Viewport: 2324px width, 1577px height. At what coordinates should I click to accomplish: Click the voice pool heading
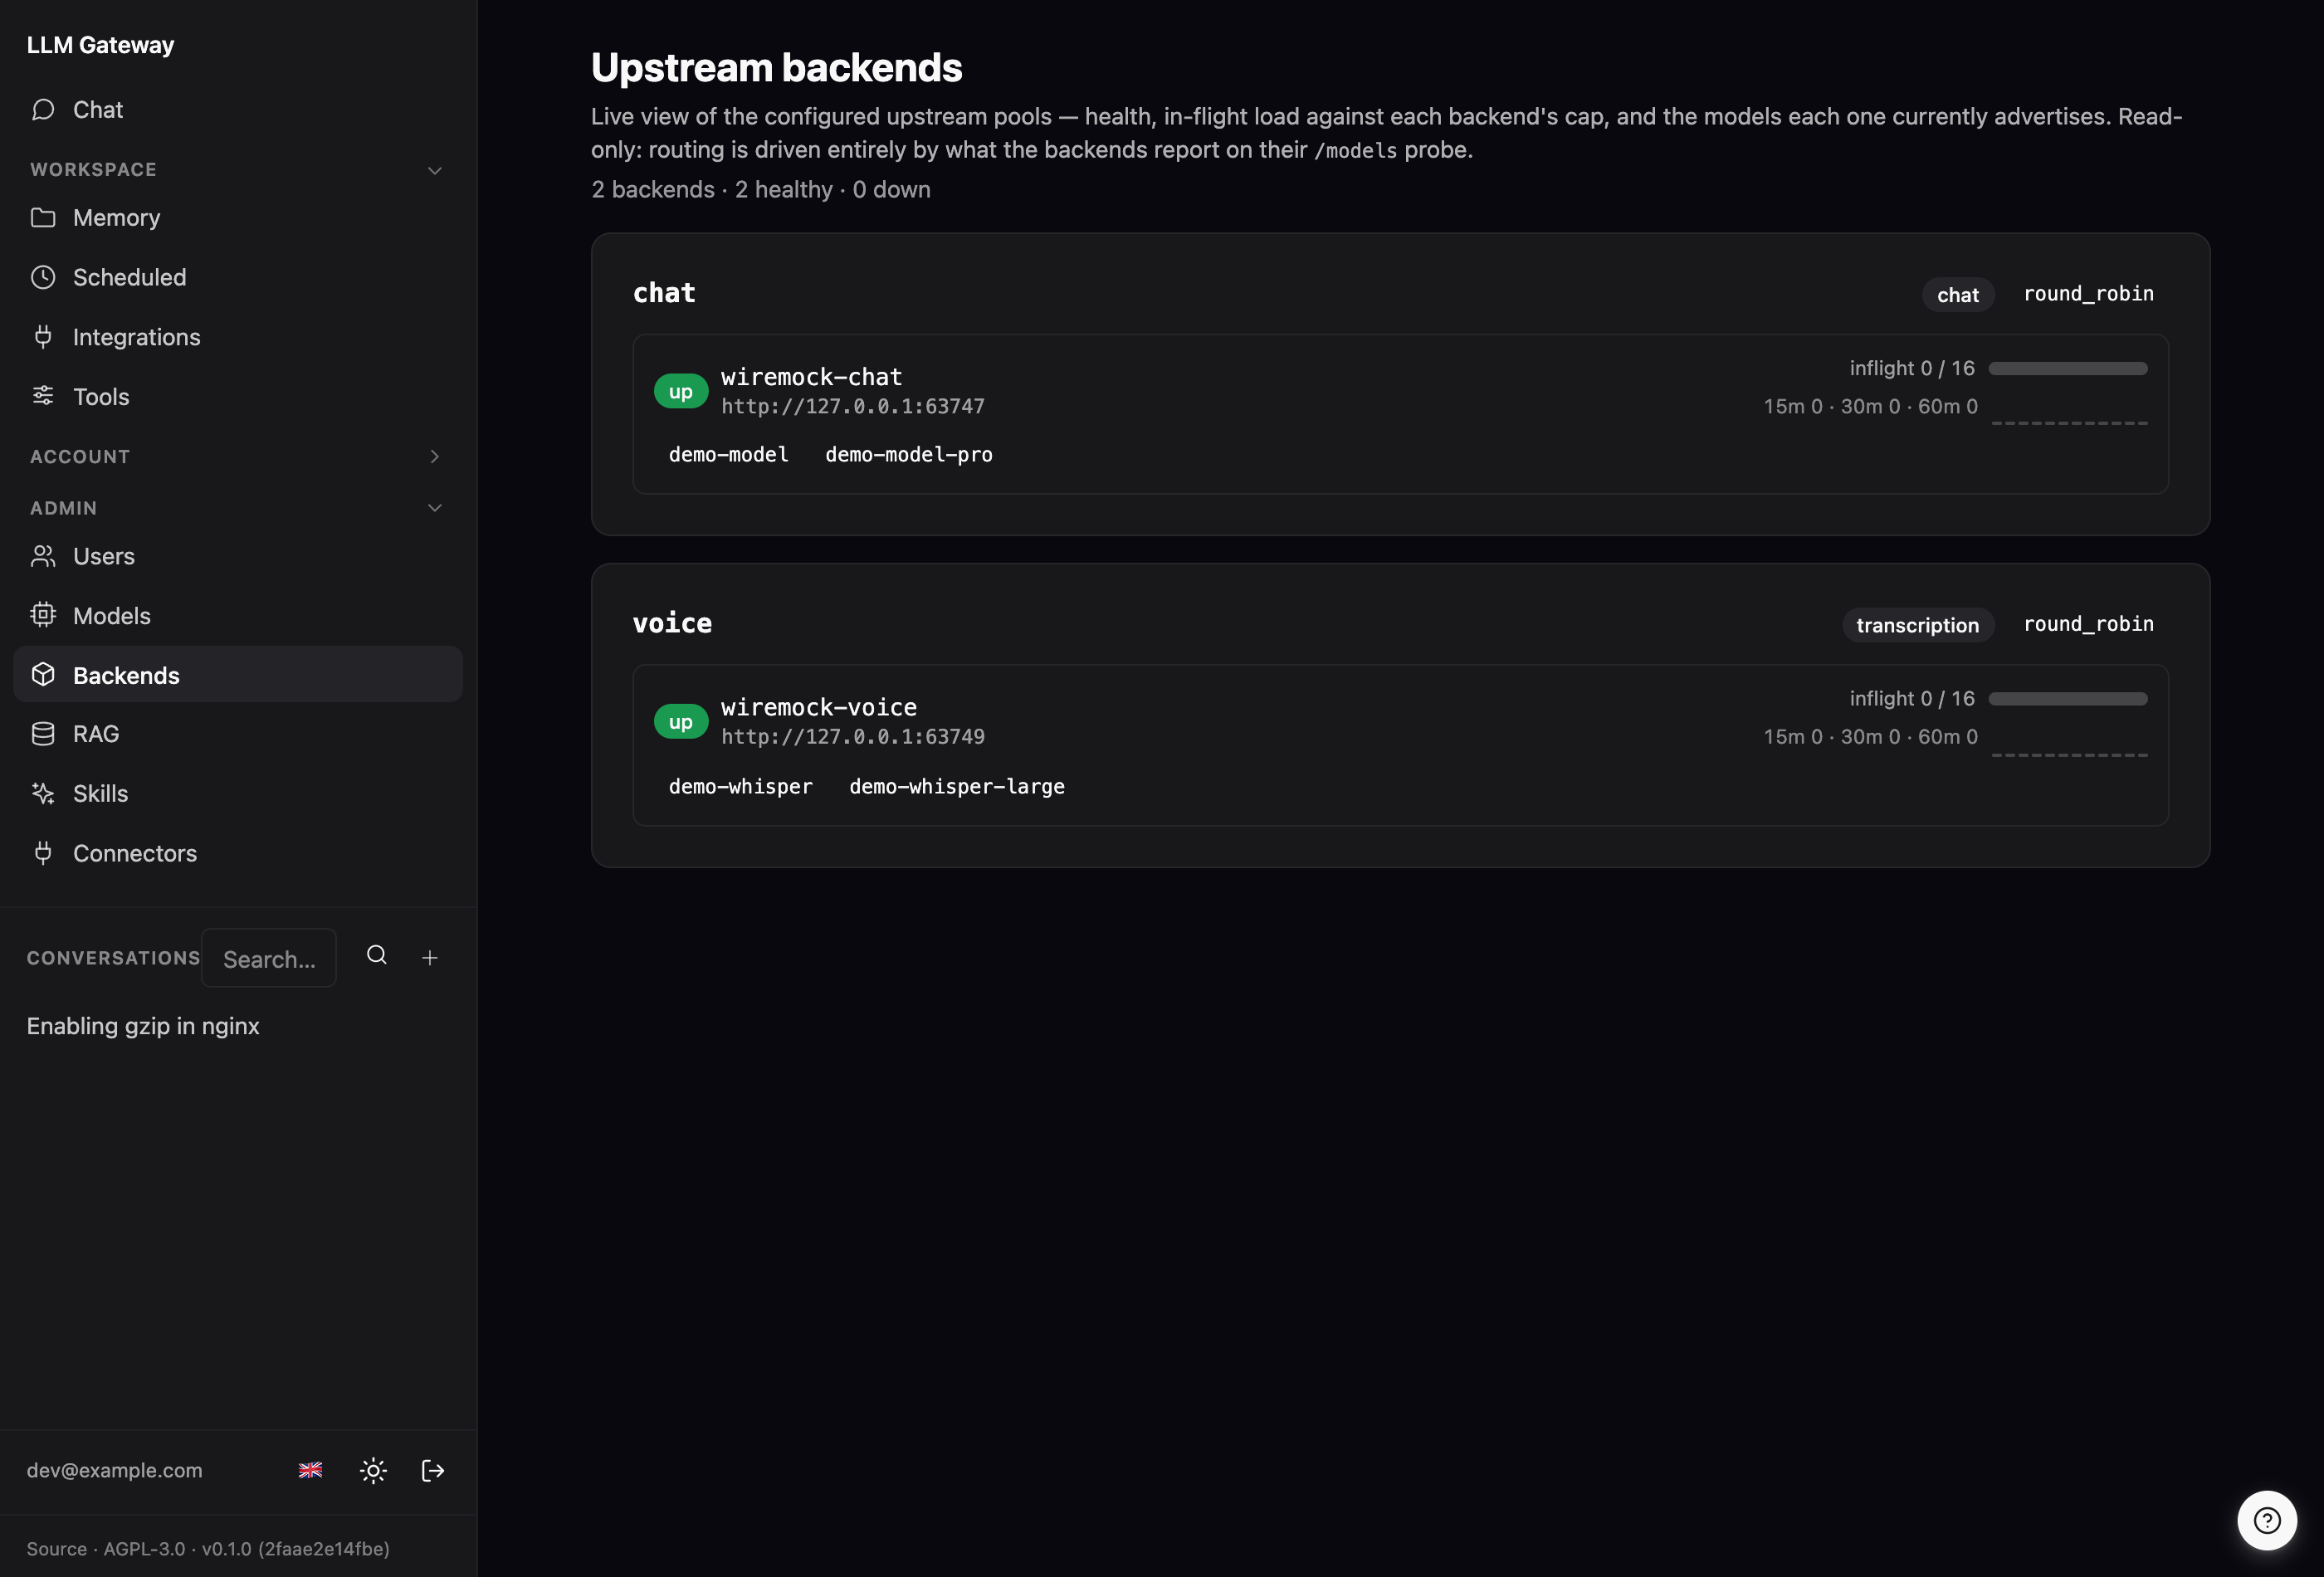[672, 623]
